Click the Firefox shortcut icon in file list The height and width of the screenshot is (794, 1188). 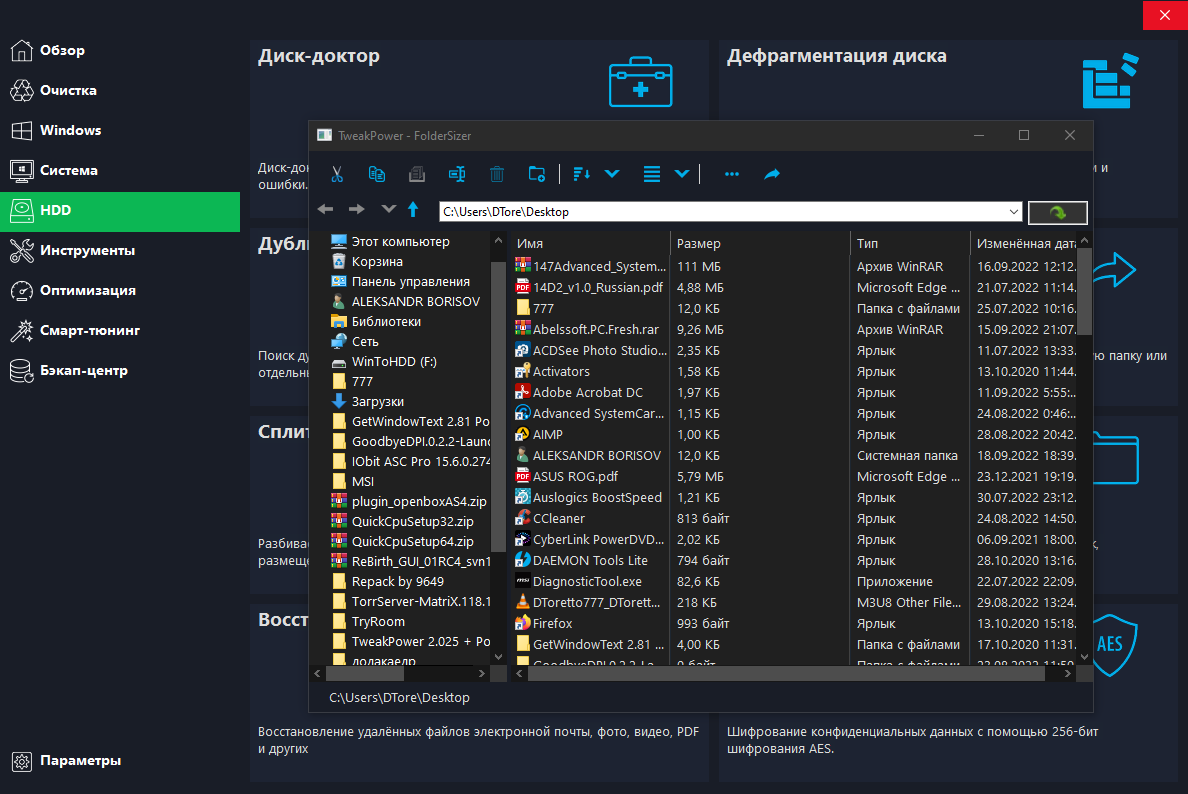(523, 623)
